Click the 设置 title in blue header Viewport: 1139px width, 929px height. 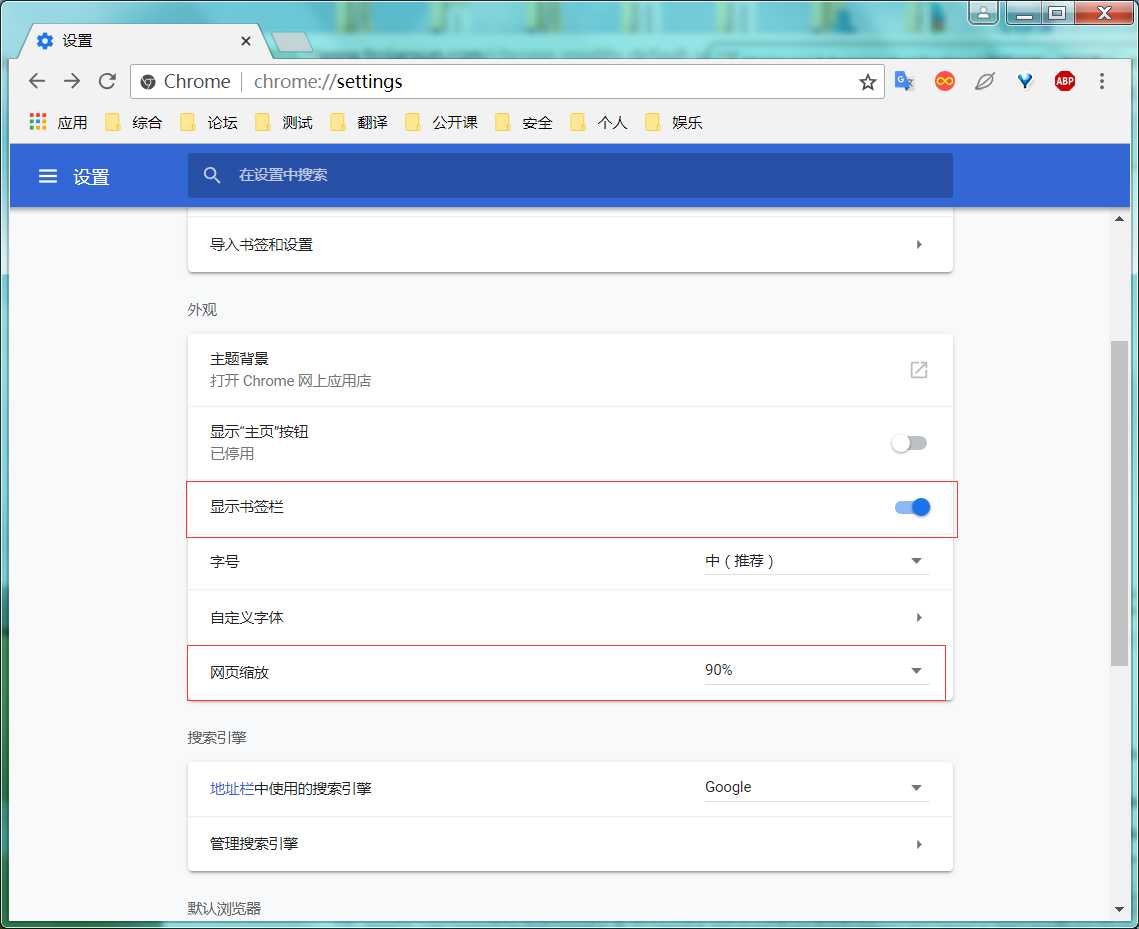[x=91, y=177]
